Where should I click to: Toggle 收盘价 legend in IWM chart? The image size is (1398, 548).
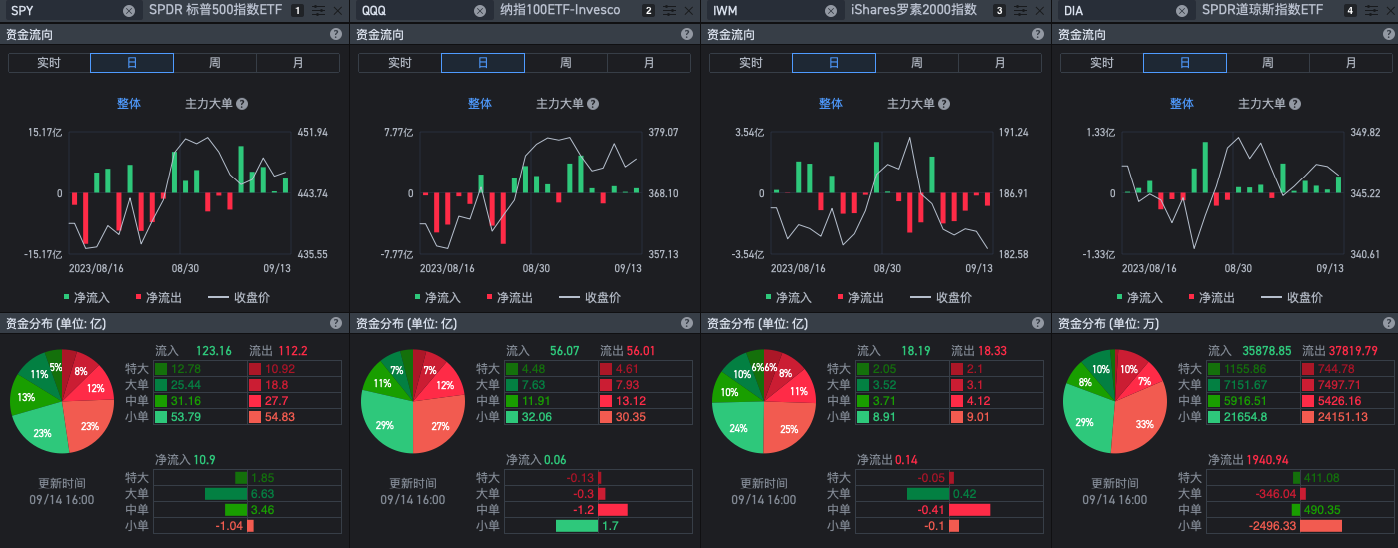tap(941, 298)
